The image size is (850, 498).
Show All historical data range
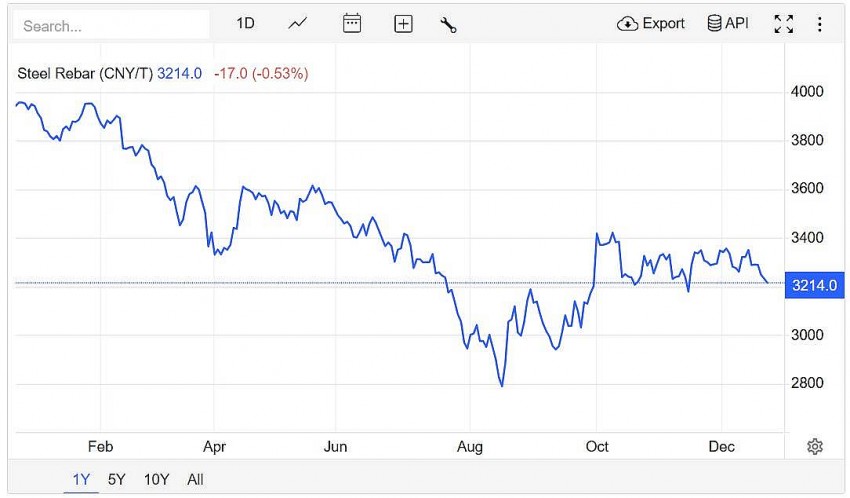195,480
